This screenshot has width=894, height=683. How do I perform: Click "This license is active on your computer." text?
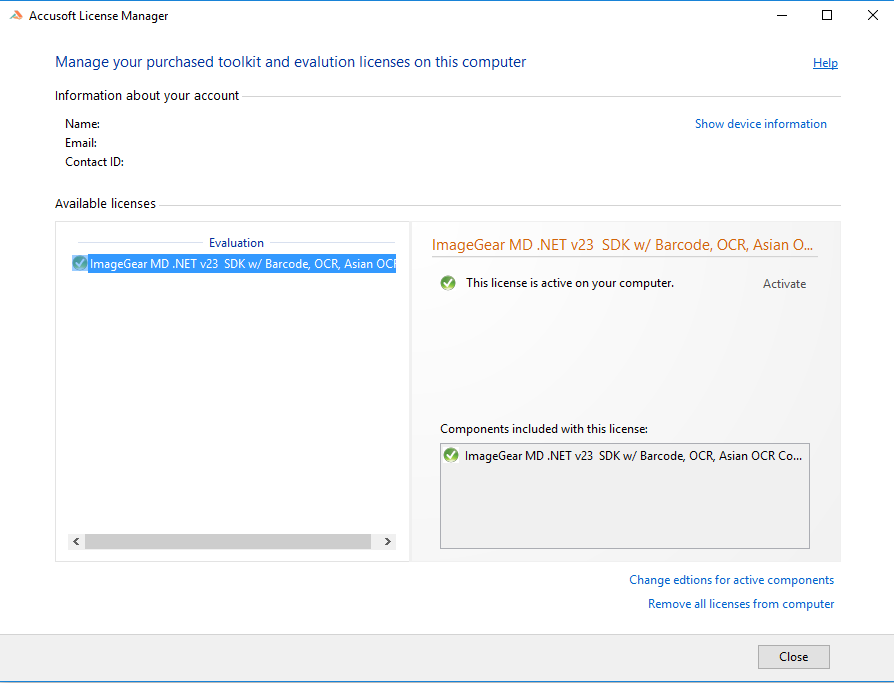coord(570,283)
